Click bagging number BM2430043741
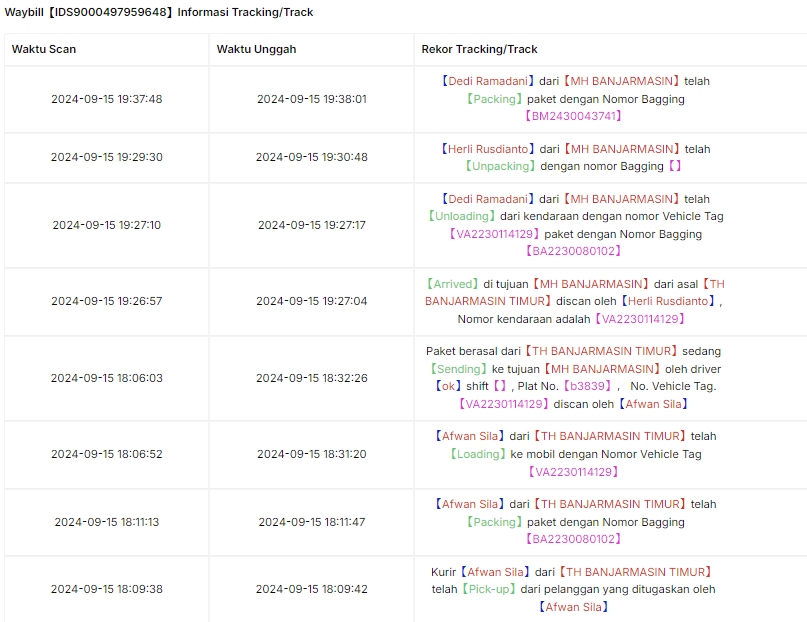The height and width of the screenshot is (622, 807). coord(573,116)
